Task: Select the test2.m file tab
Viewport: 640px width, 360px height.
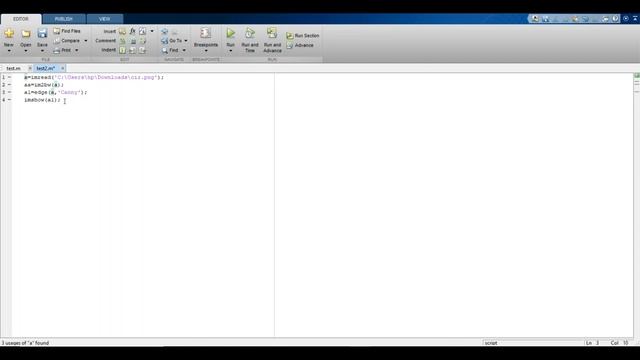Action: [x=45, y=69]
